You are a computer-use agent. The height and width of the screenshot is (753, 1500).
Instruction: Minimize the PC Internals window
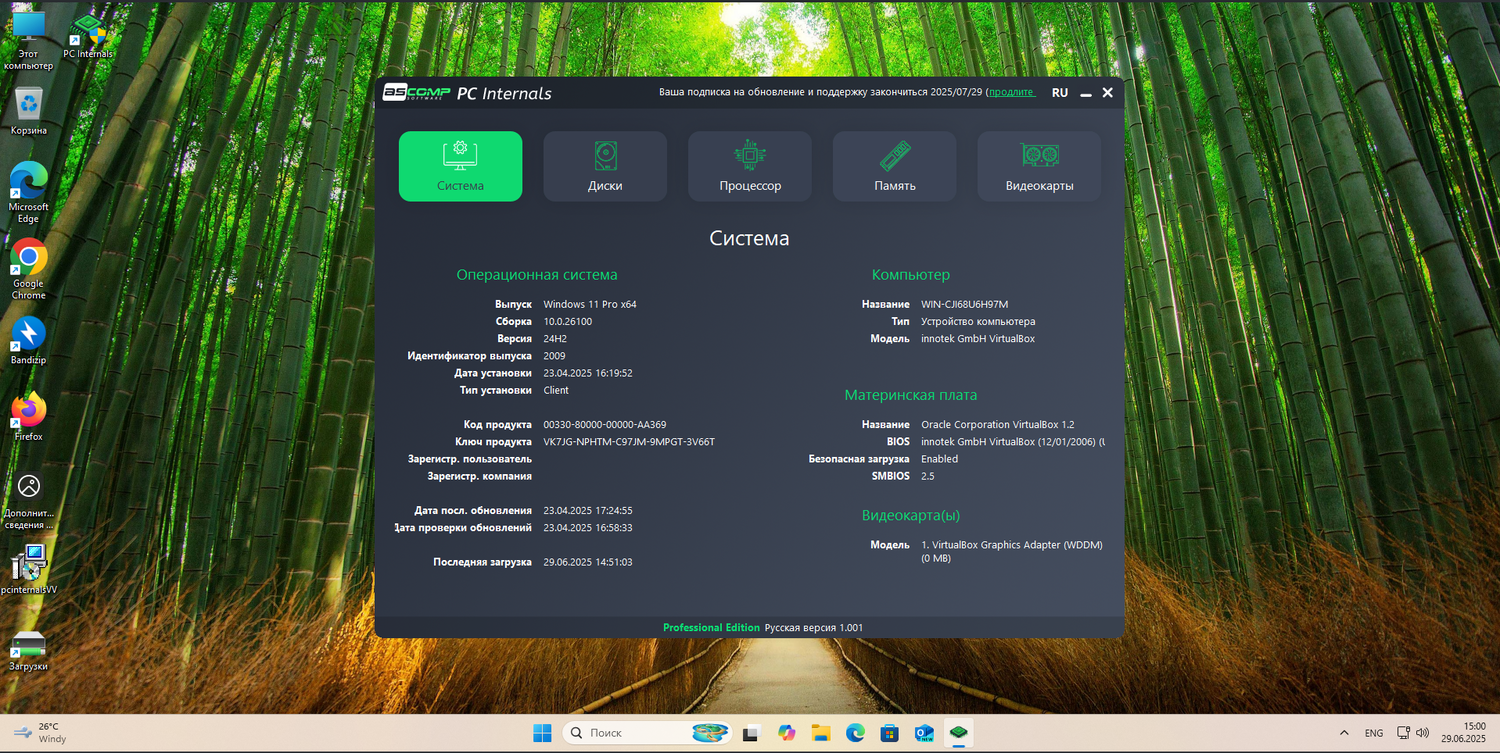[x=1086, y=93]
